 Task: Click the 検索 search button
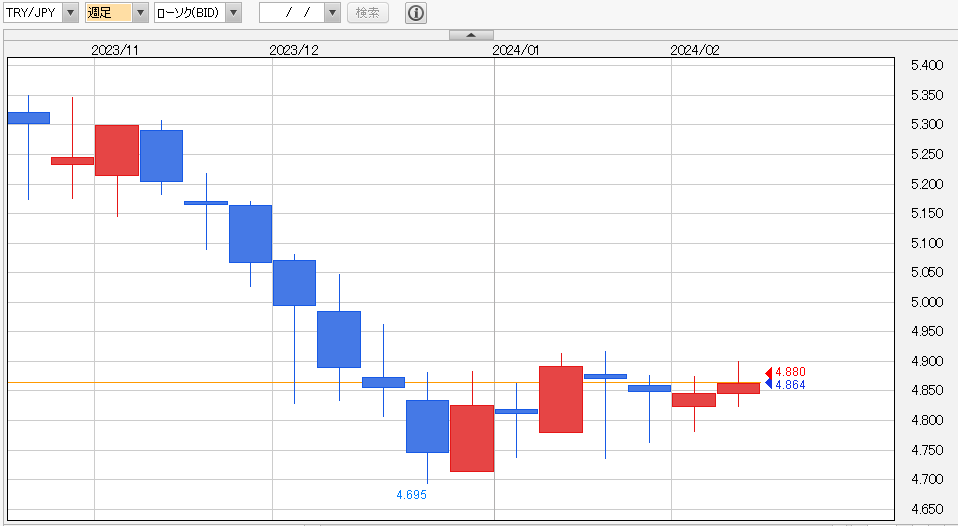(x=368, y=12)
